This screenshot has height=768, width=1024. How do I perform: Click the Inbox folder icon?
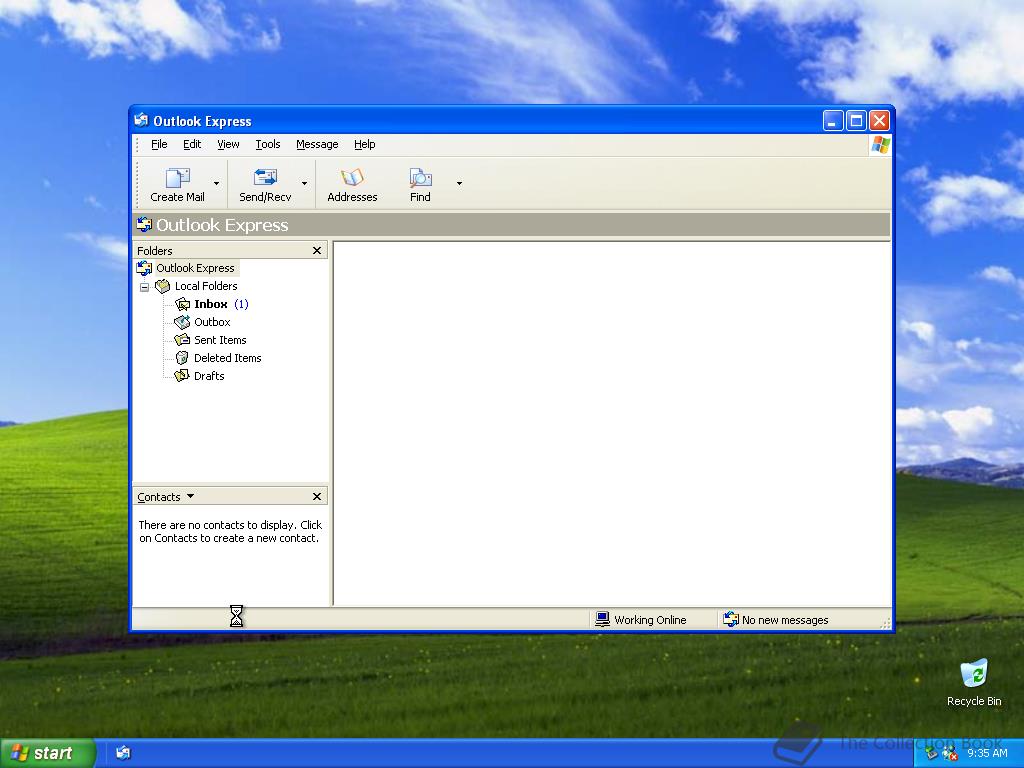(x=182, y=304)
